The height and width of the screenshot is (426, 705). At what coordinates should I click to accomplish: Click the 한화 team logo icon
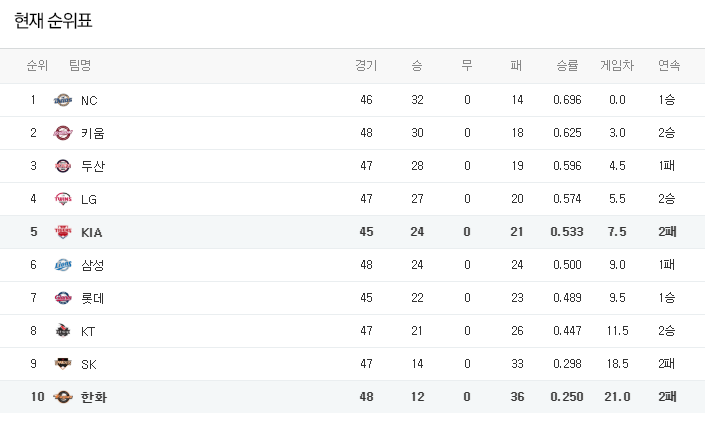(x=63, y=397)
